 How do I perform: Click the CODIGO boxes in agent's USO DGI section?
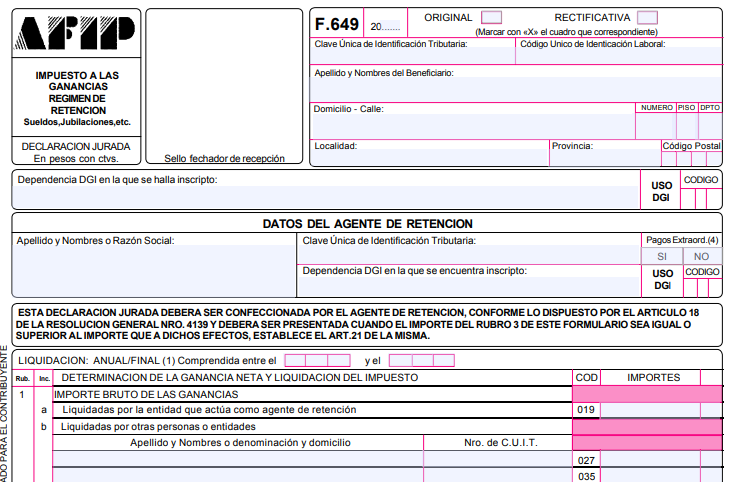coord(703,288)
